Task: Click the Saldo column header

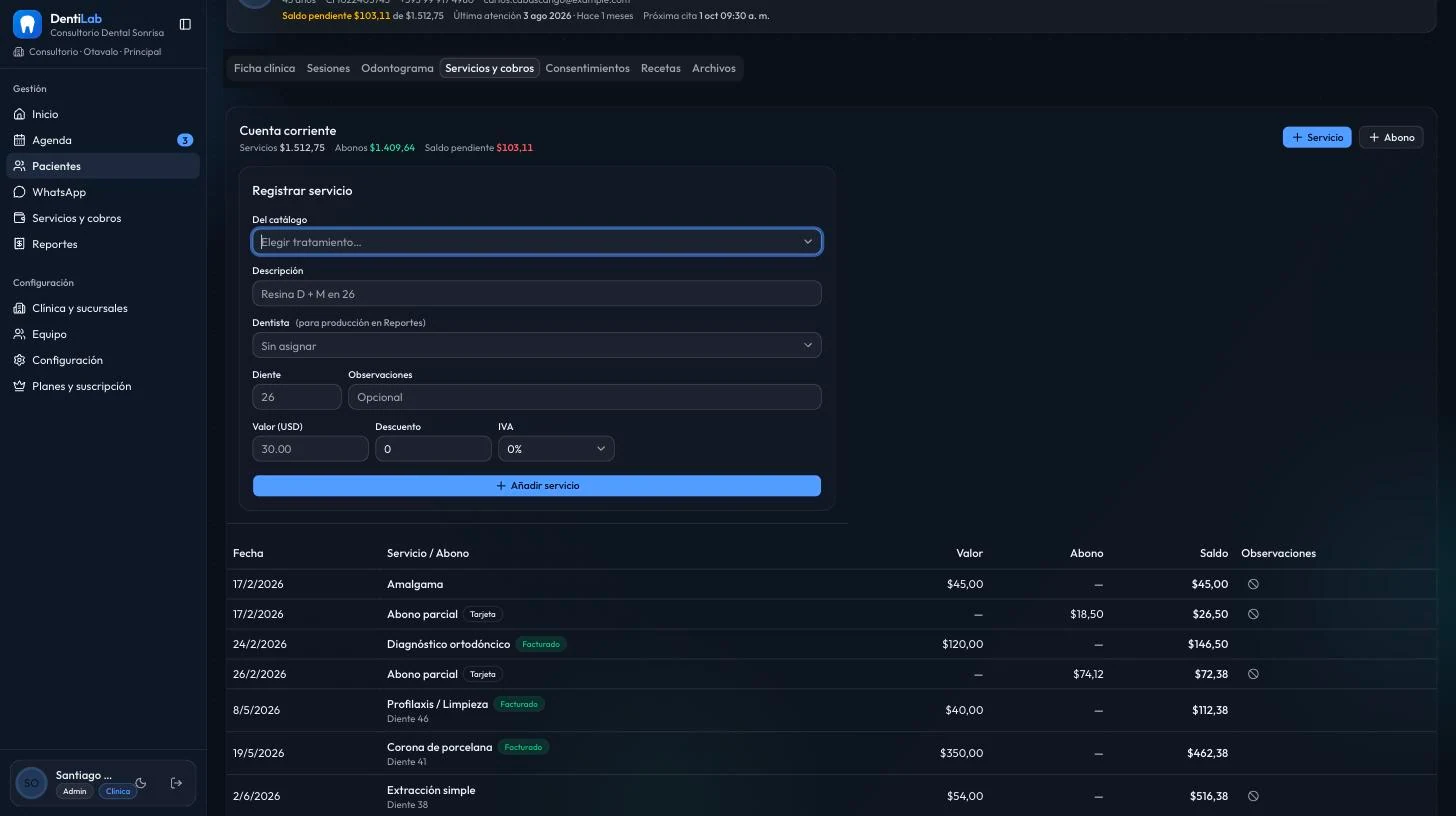Action: point(1214,553)
